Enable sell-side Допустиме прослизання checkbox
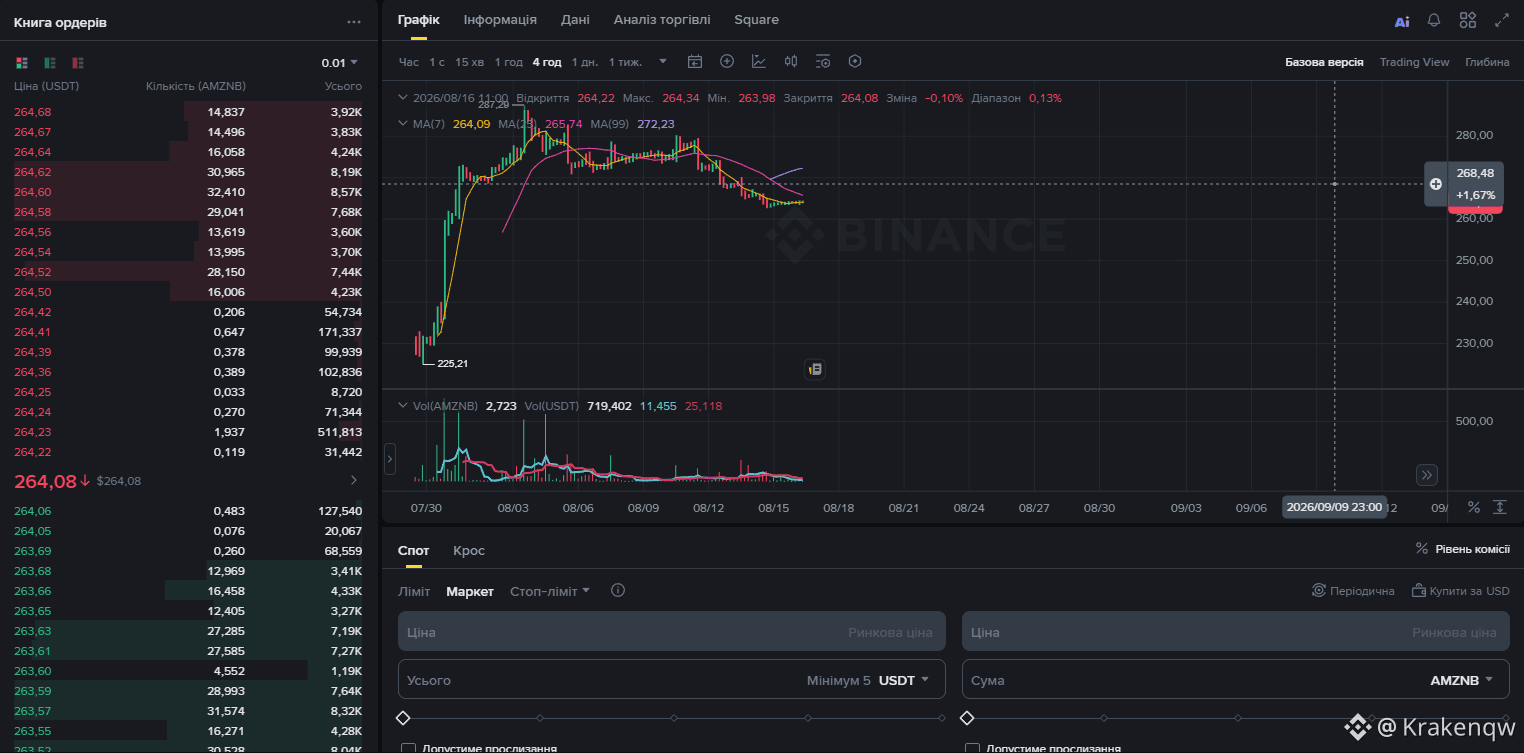Screen dimensions: 1524x753 [x=972, y=748]
